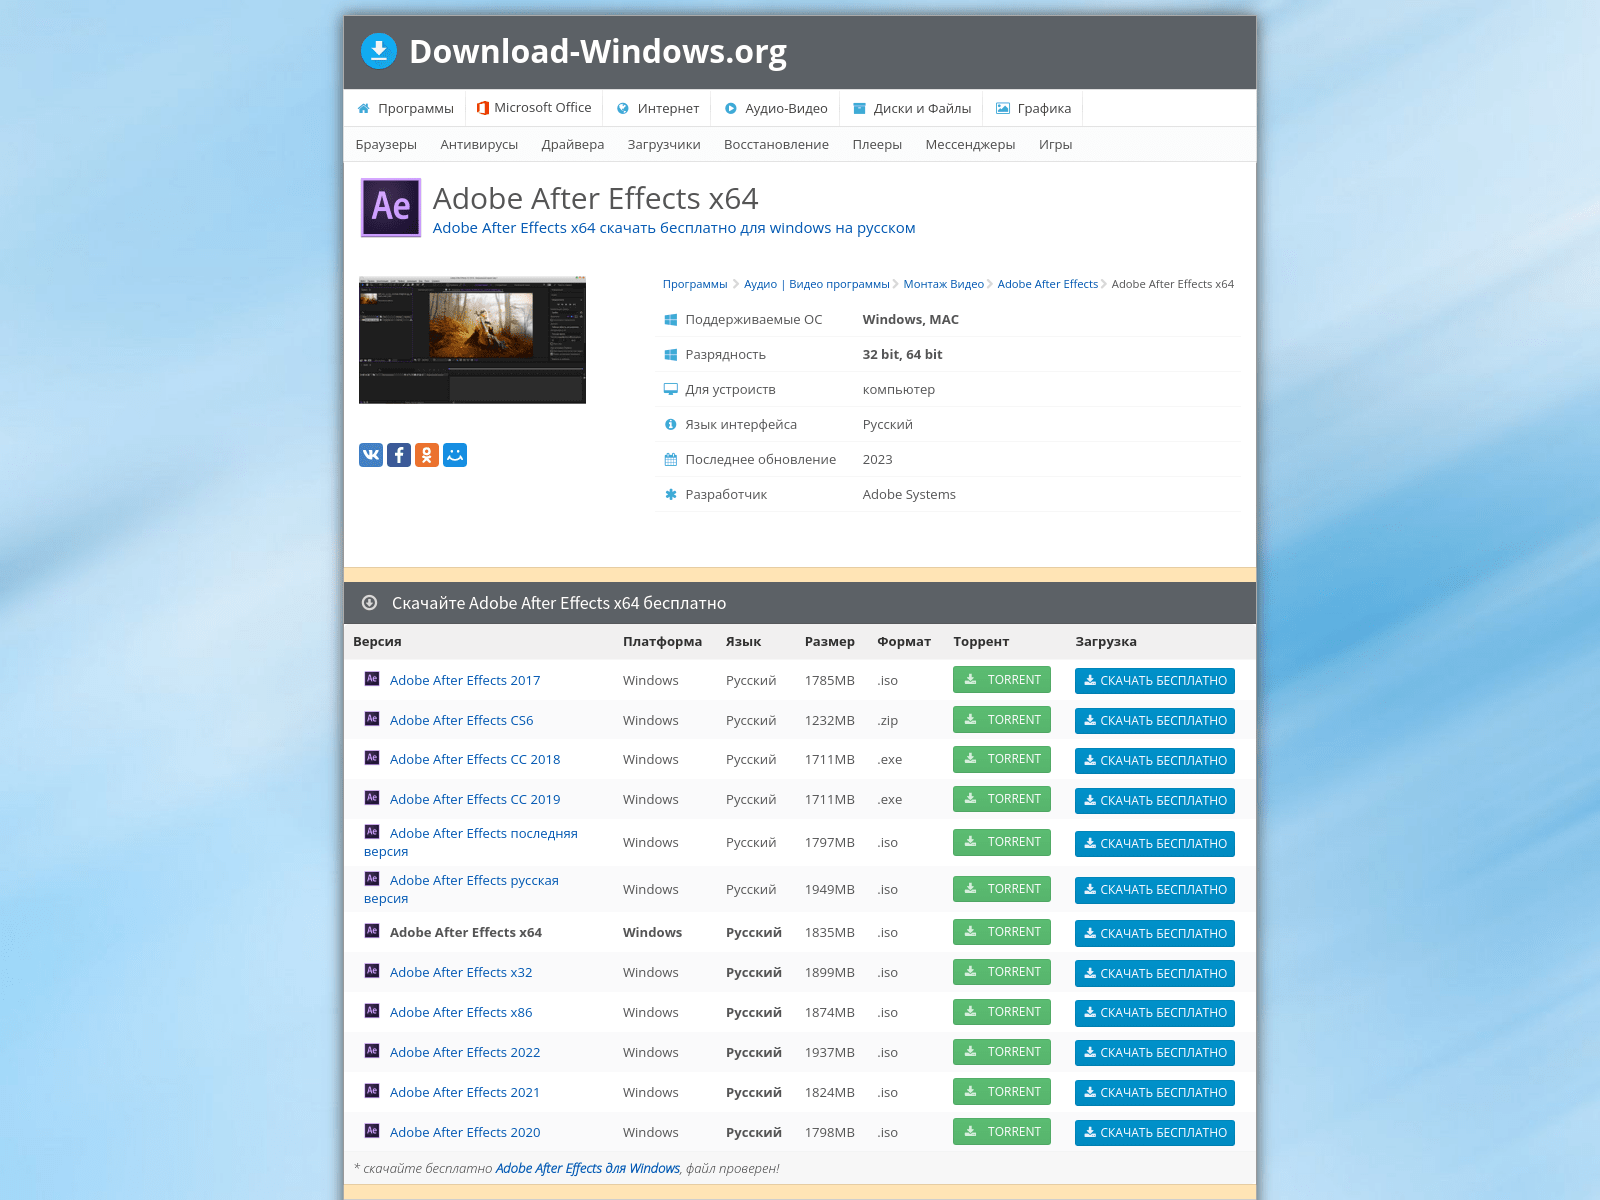Click the Adobe After Effects Ae logo
Screen dimensions: 1600x1200
(x=391, y=208)
